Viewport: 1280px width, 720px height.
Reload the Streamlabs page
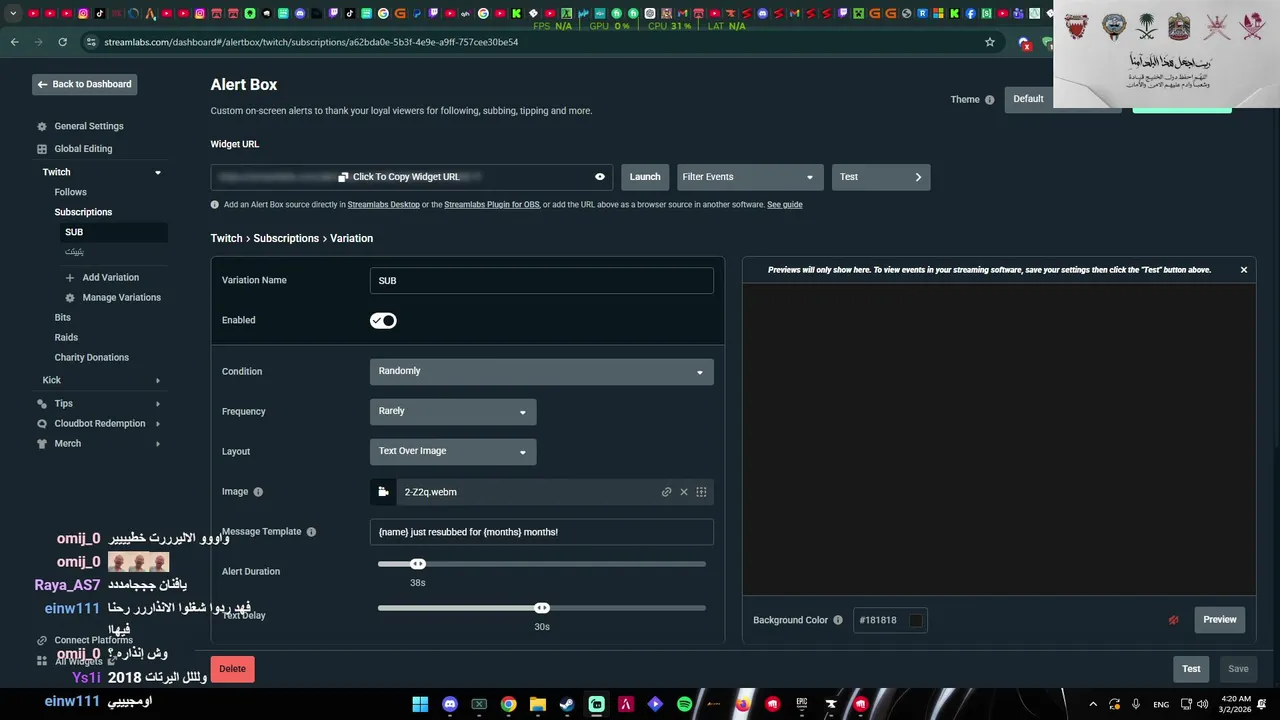coord(62,42)
